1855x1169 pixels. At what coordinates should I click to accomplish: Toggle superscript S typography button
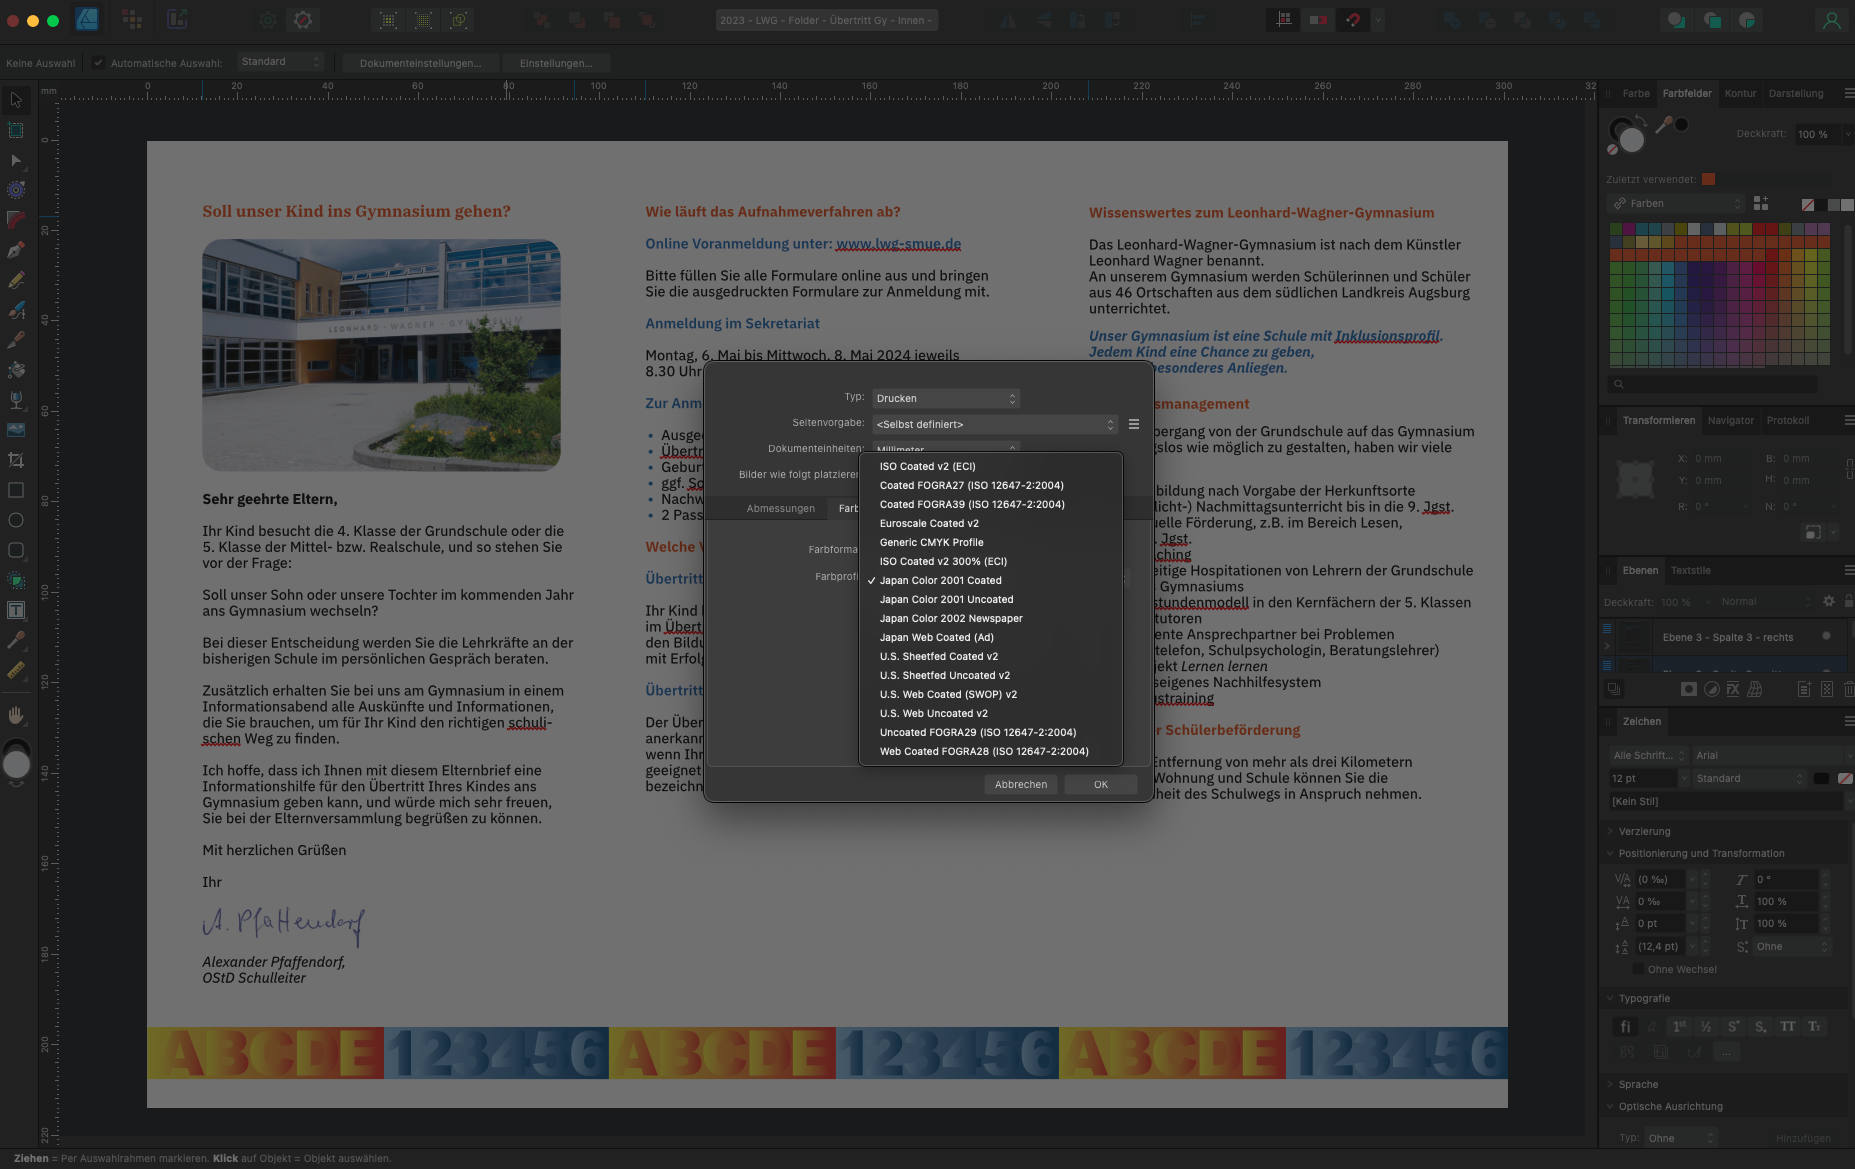coord(1733,1026)
